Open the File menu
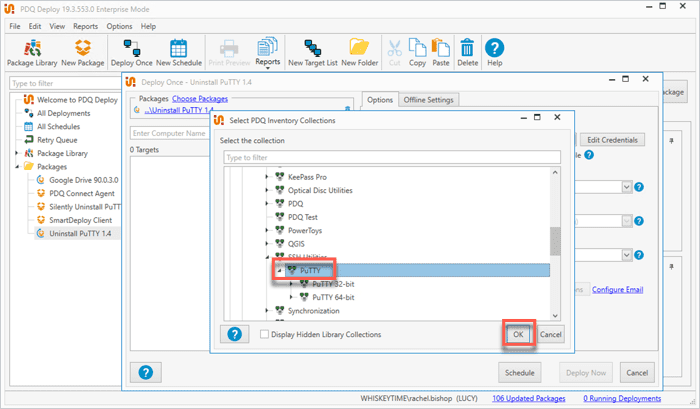 tap(15, 26)
